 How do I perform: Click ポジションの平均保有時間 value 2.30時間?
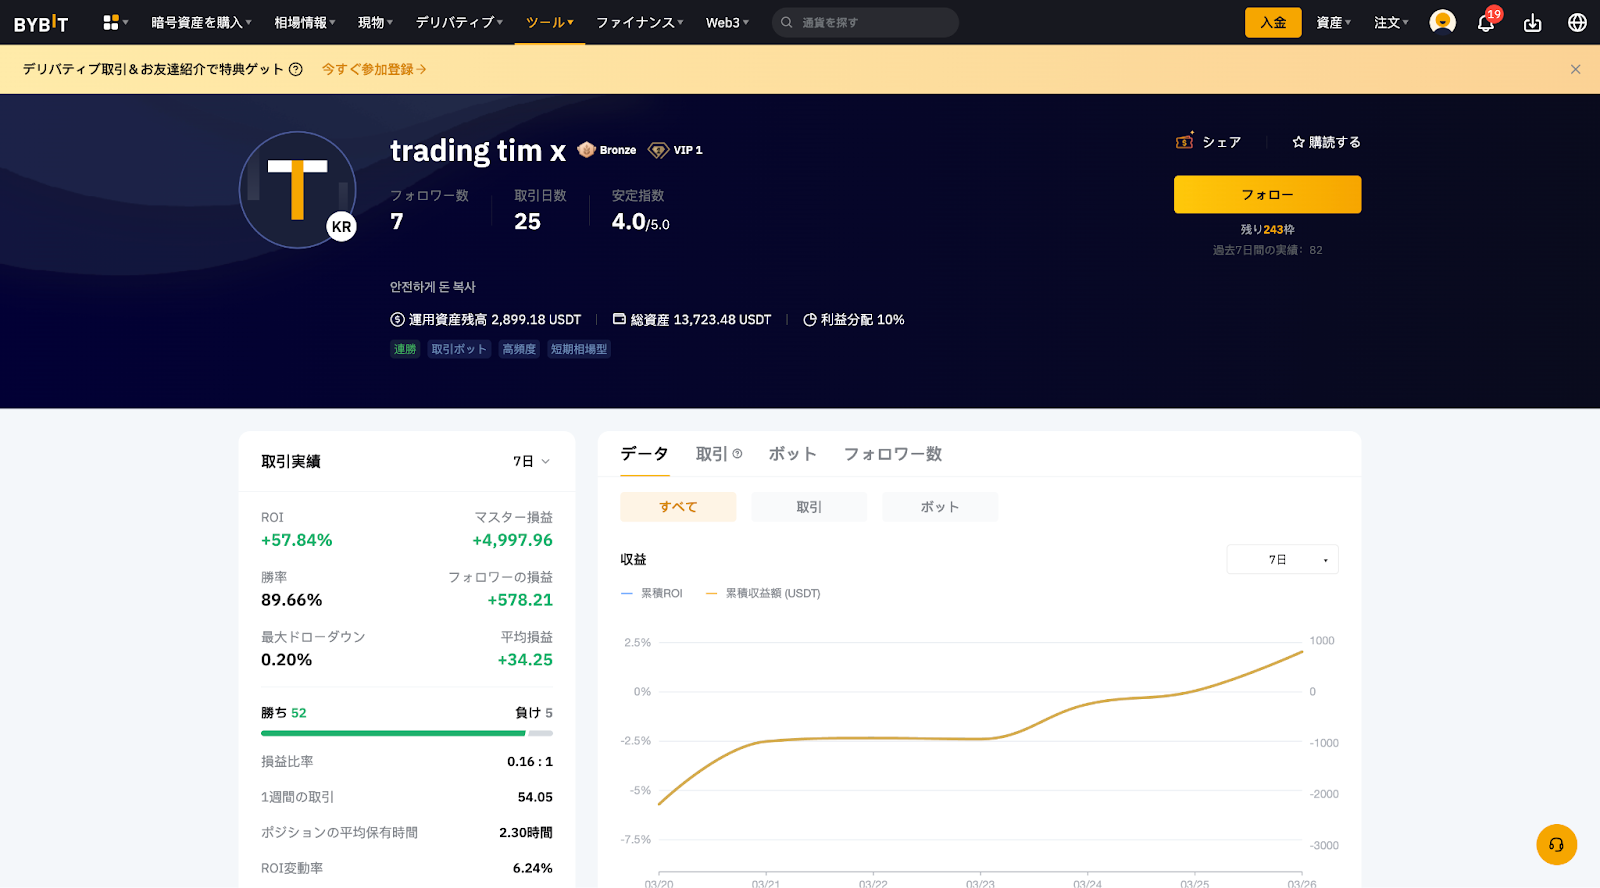point(526,833)
